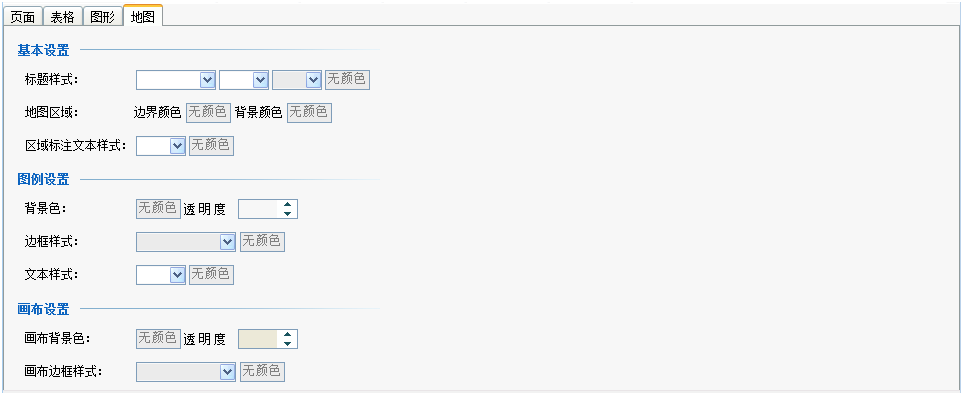Set 区域标注文本样式 color swatch
The image size is (963, 395).
pyautogui.click(x=211, y=146)
